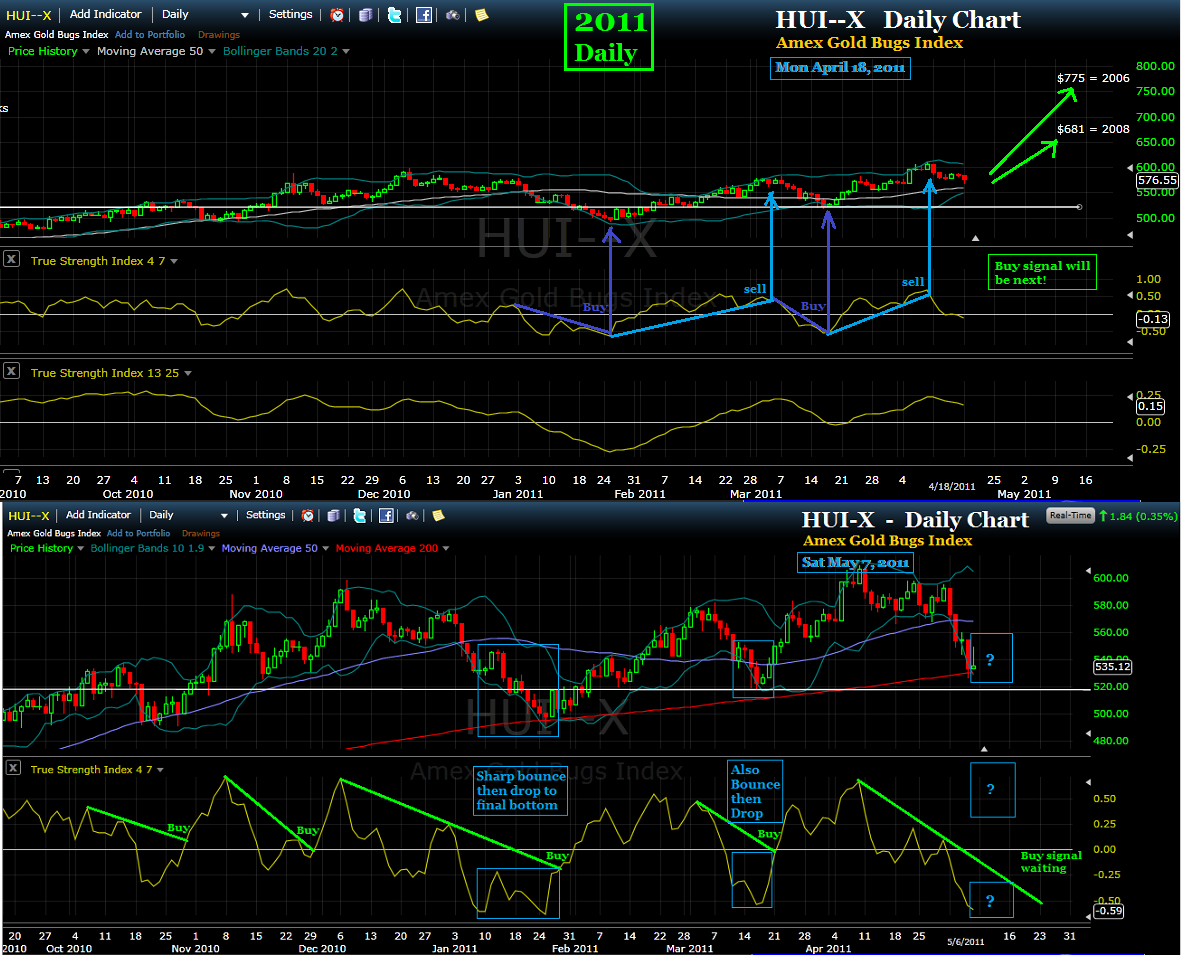Select the green Price History label

42,51
